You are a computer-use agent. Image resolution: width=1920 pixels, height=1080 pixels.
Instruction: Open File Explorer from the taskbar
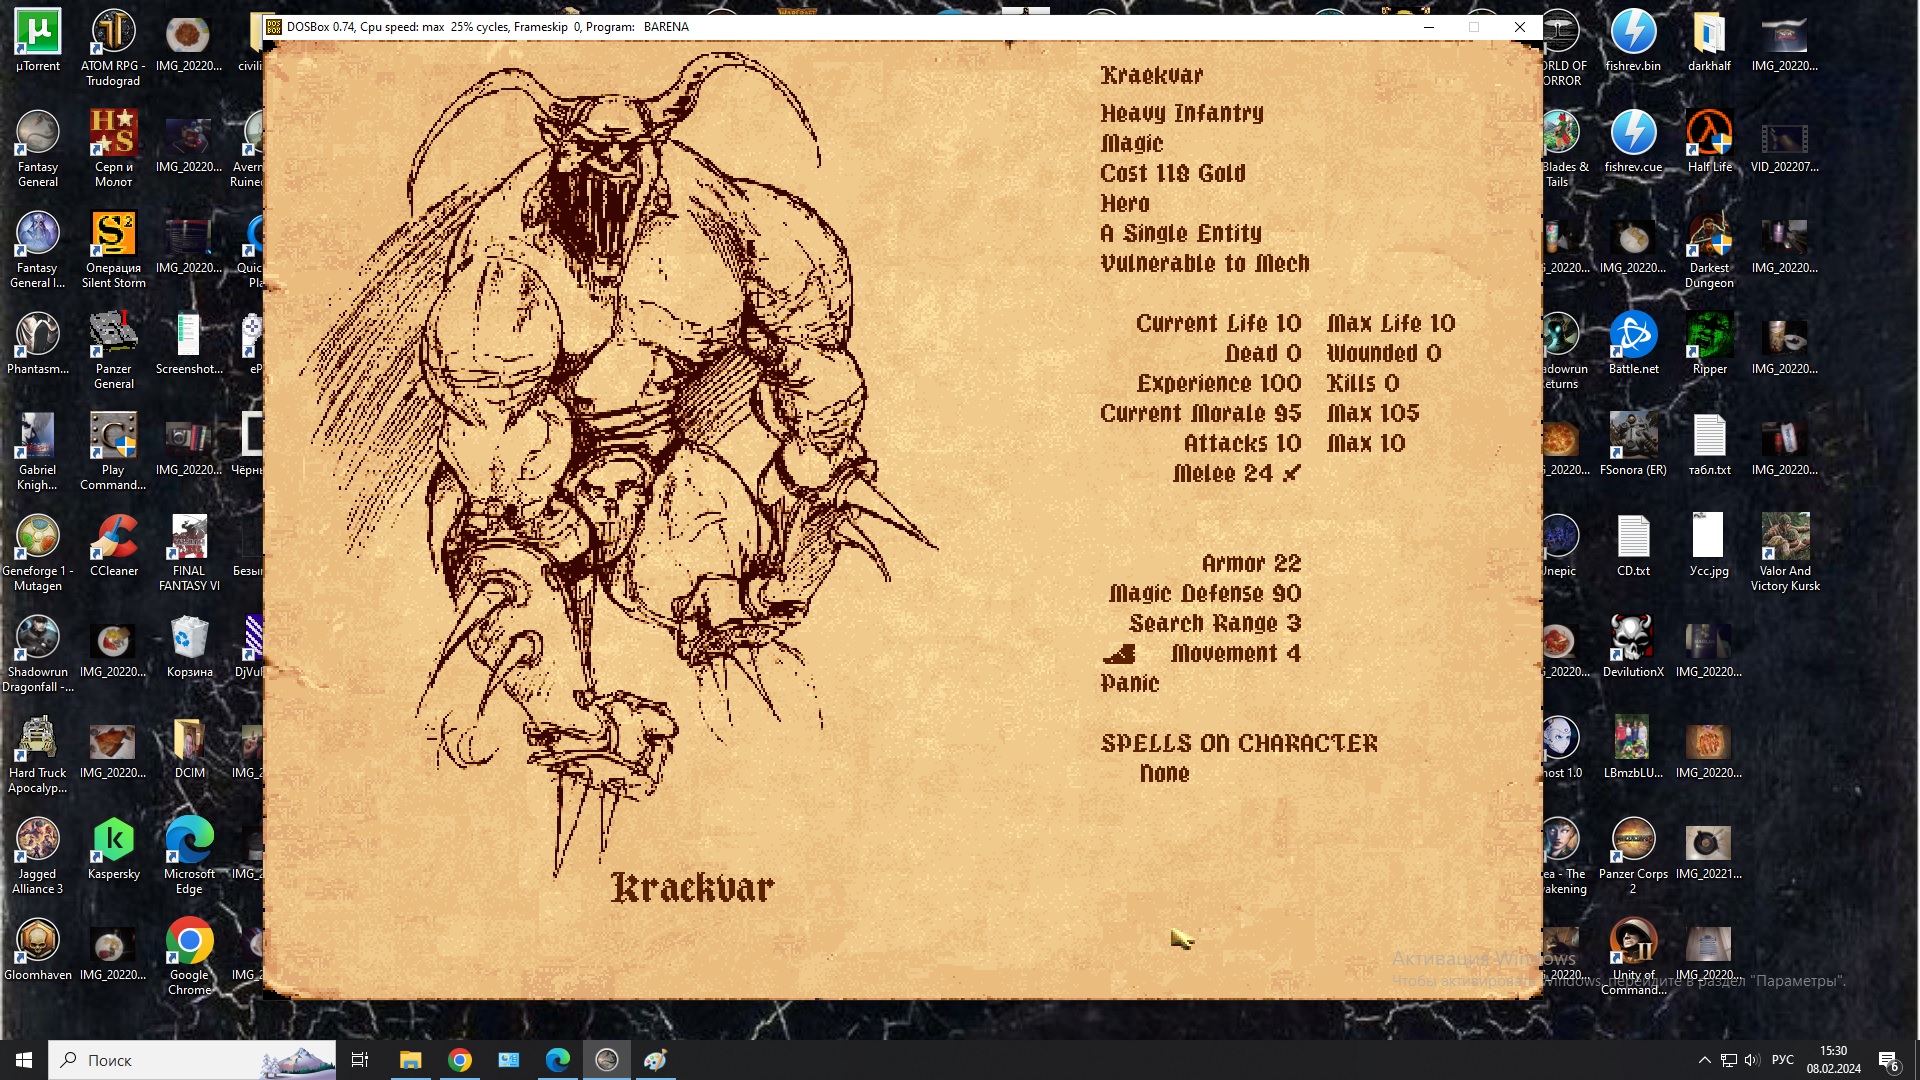pos(410,1060)
